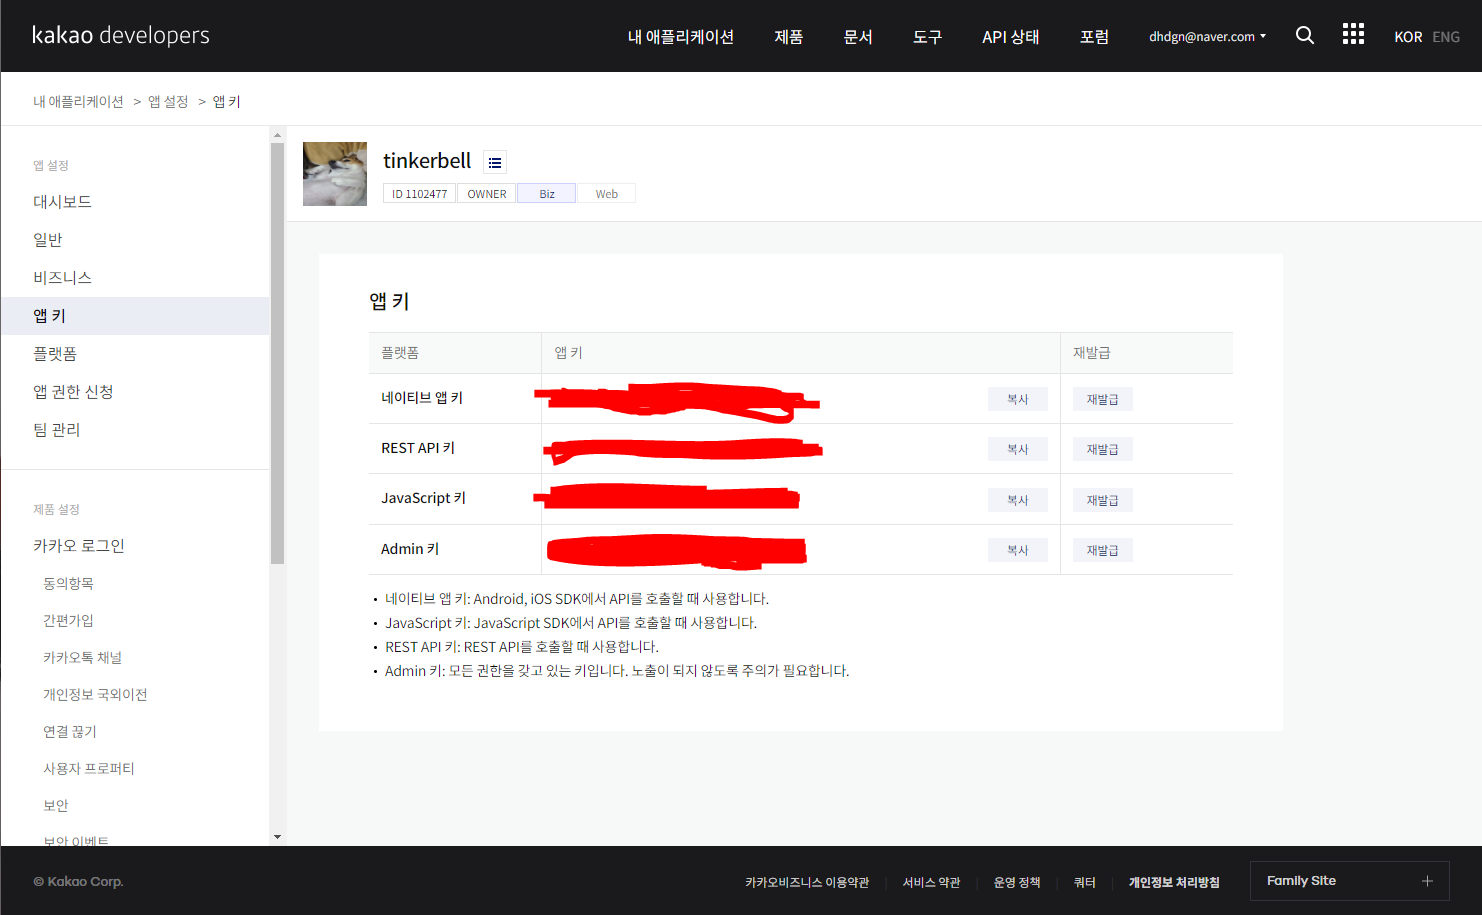The width and height of the screenshot is (1482, 915).
Task: Click the sidebar scrollbar thumb
Action: (277, 353)
